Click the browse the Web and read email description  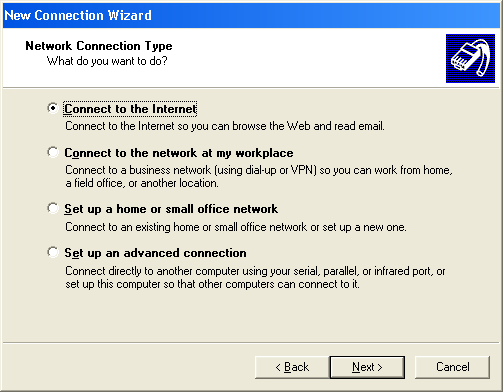225,126
